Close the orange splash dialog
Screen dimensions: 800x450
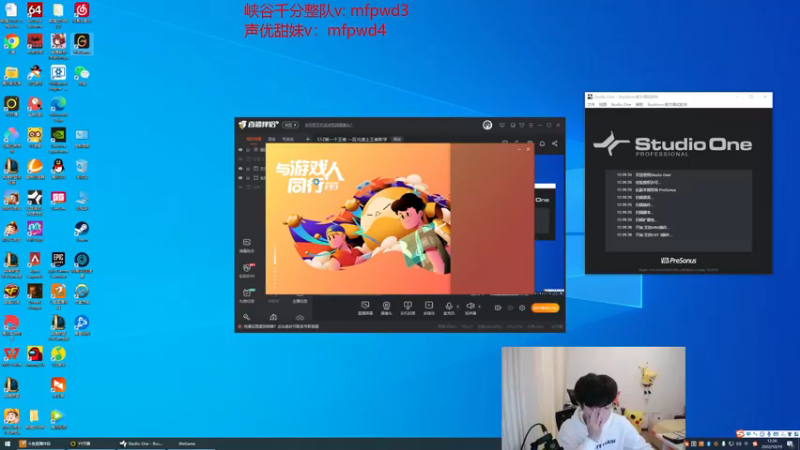click(x=528, y=149)
